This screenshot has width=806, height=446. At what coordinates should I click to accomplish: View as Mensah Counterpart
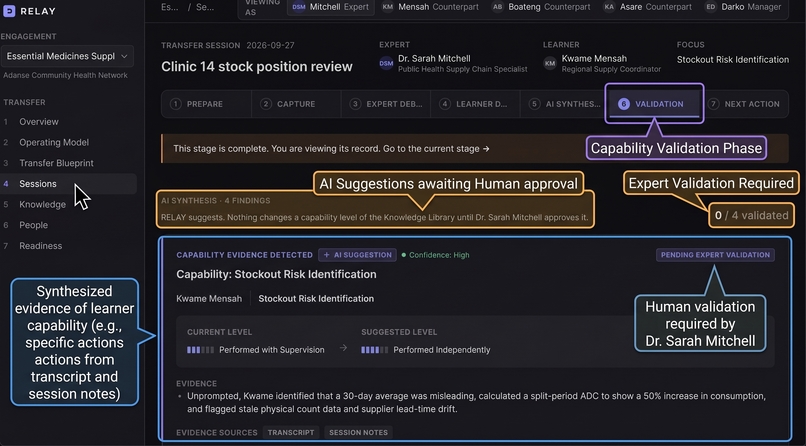pyautogui.click(x=430, y=7)
